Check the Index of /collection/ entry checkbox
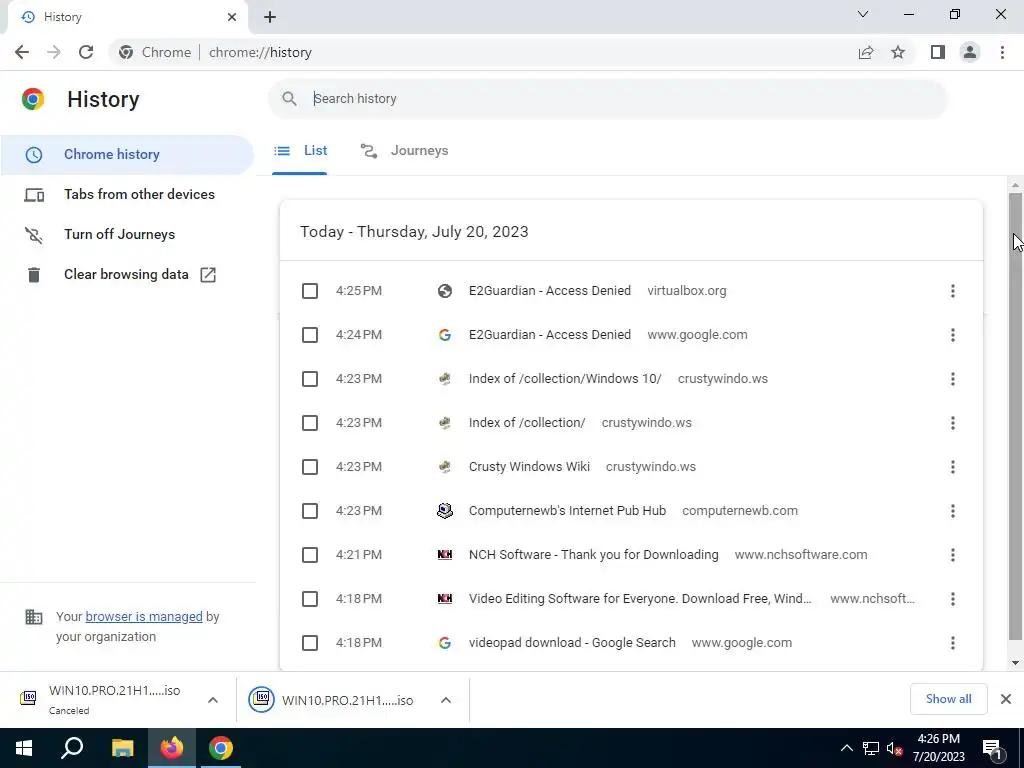1024x768 pixels. (310, 423)
